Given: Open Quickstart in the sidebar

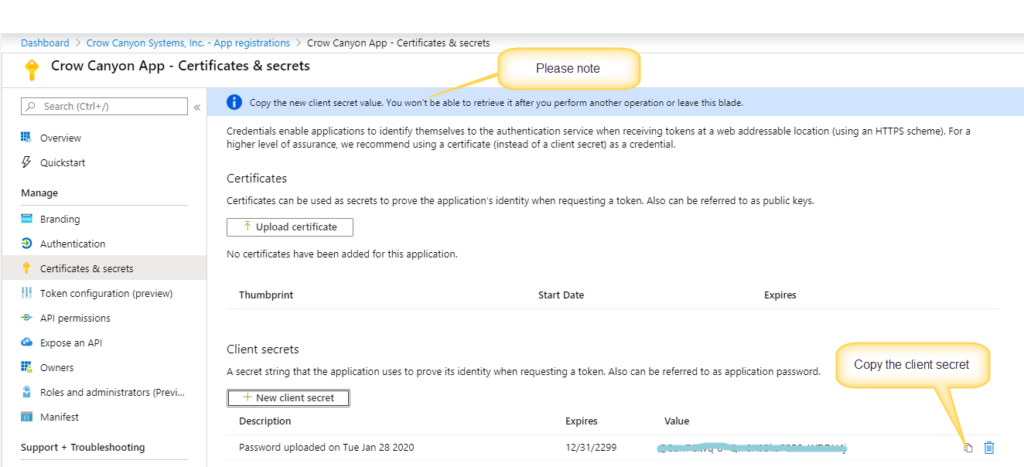Looking at the screenshot, I should (63, 163).
